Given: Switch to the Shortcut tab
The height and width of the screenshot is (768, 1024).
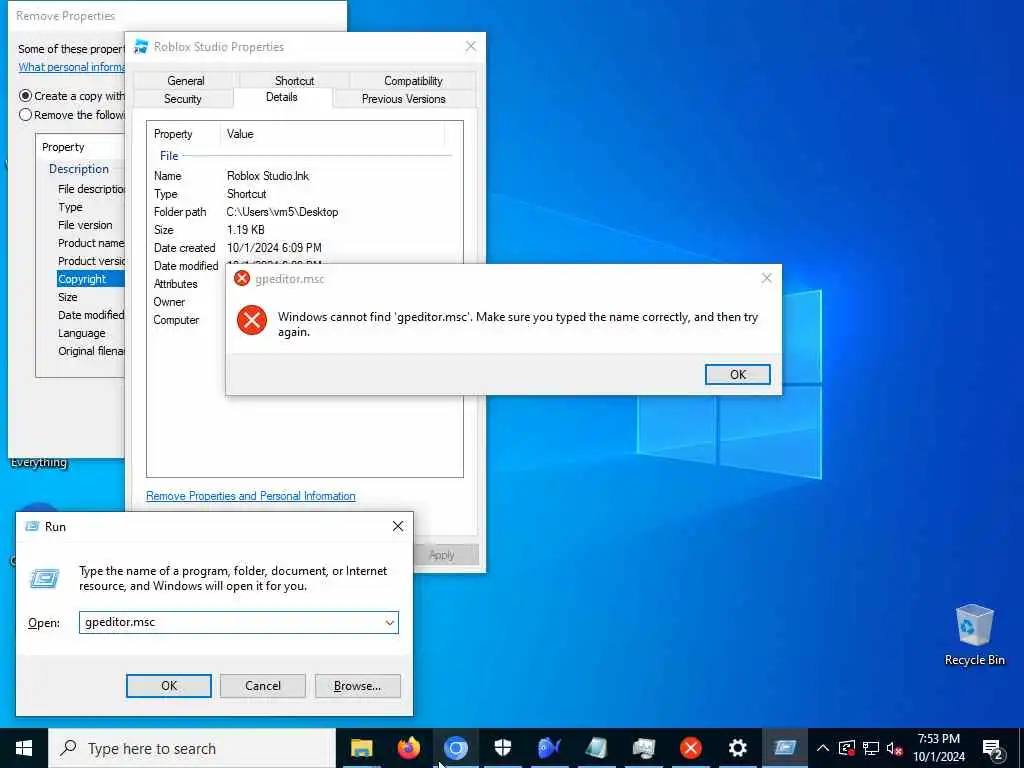Looking at the screenshot, I should (294, 81).
